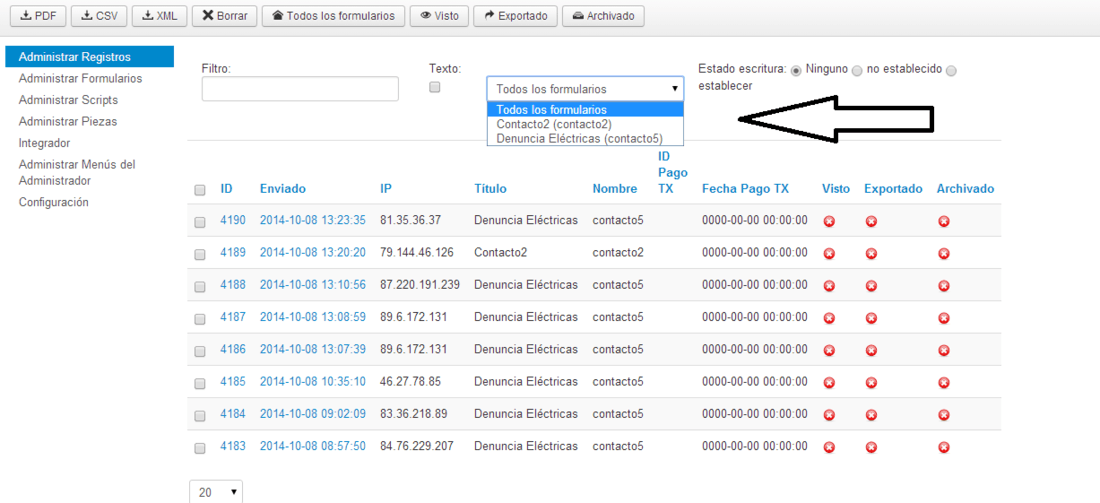
Task: Sort table by ID column
Action: pyautogui.click(x=227, y=189)
